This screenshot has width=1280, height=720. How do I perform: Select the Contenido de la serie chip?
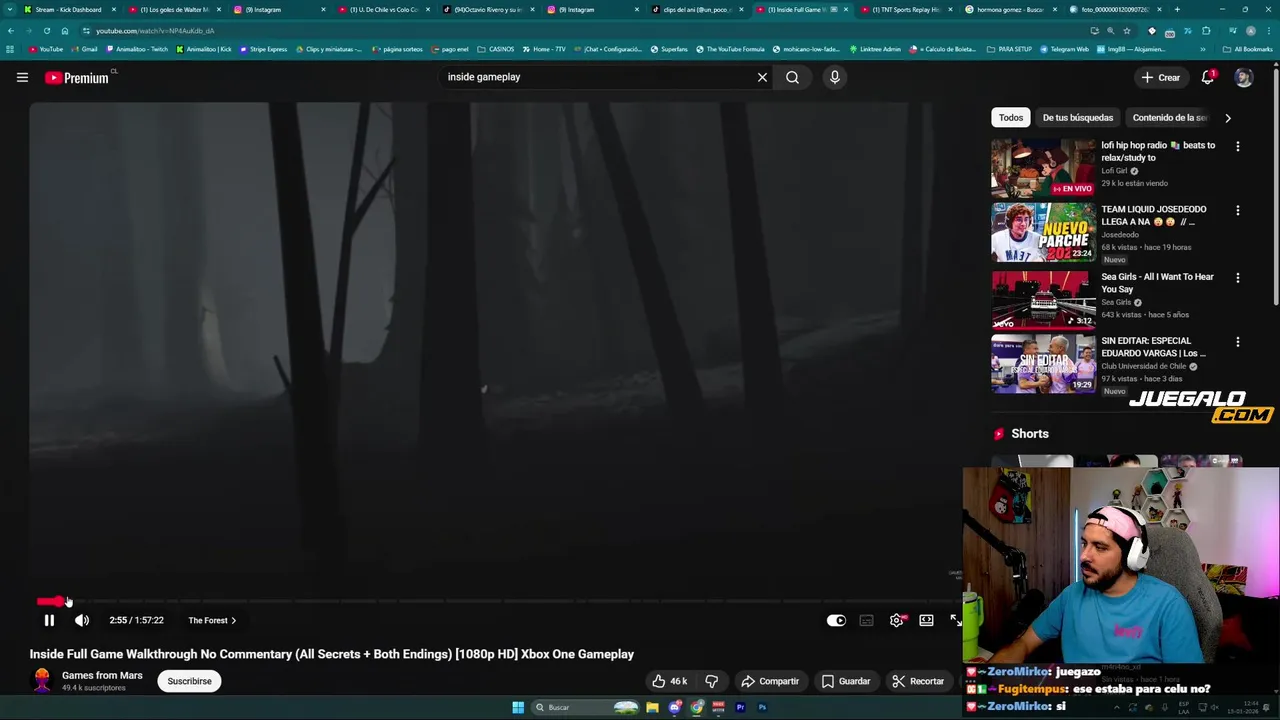pos(1168,117)
